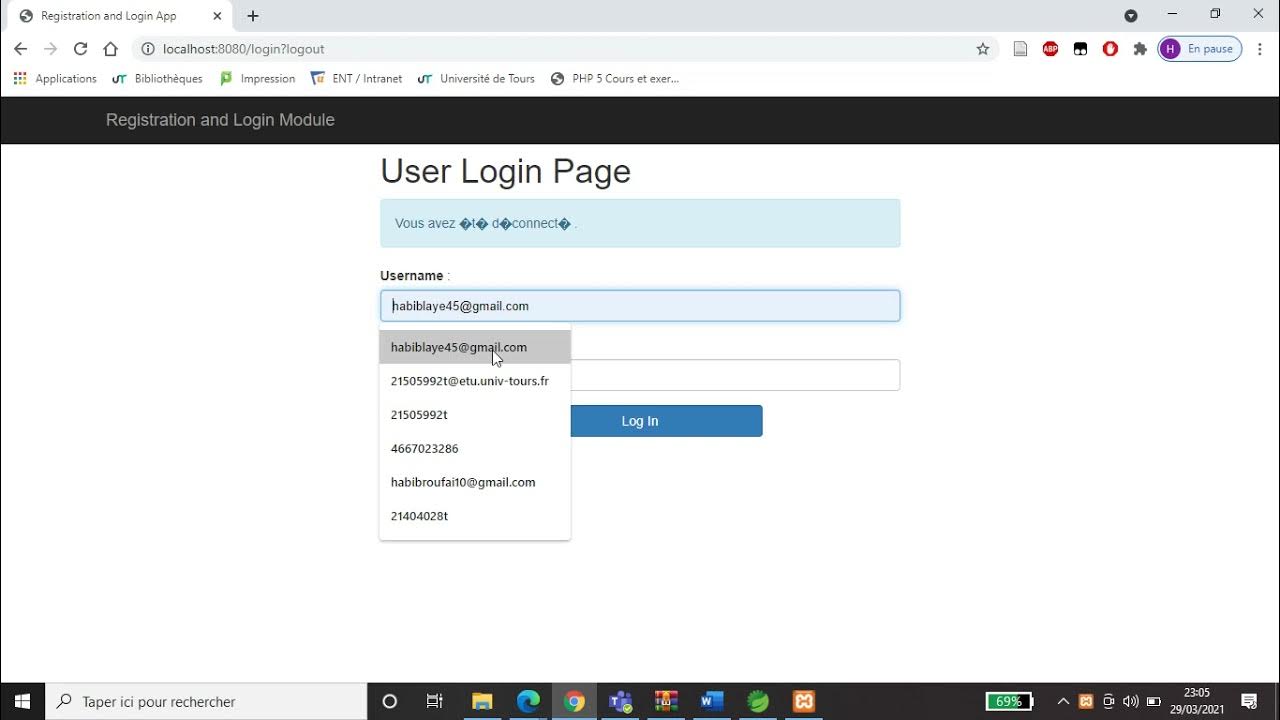The width and height of the screenshot is (1280, 720).
Task: Open the ENT / Intranet bookmark
Action: tap(356, 79)
